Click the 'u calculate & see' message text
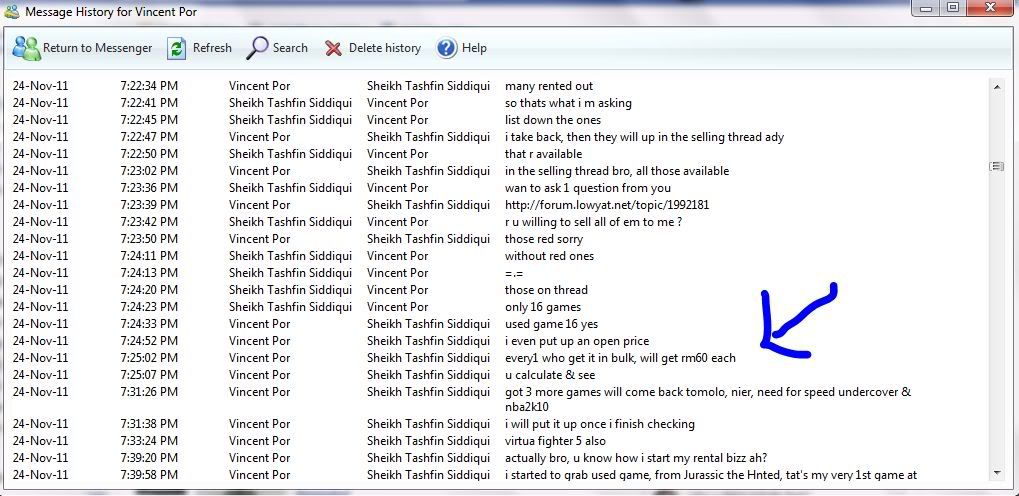 (549, 375)
